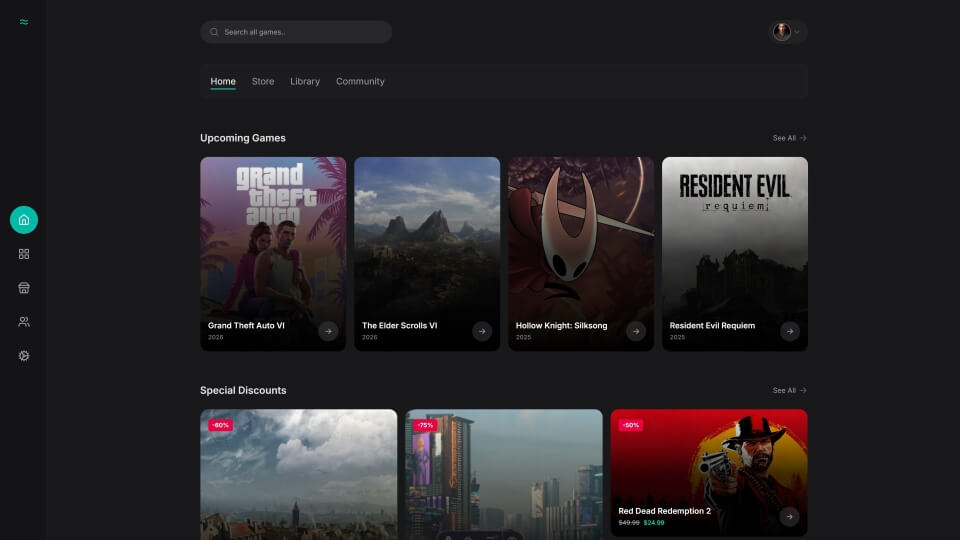This screenshot has width=960, height=540.
Task: Open the -60% discounted game card
Action: [x=299, y=474]
